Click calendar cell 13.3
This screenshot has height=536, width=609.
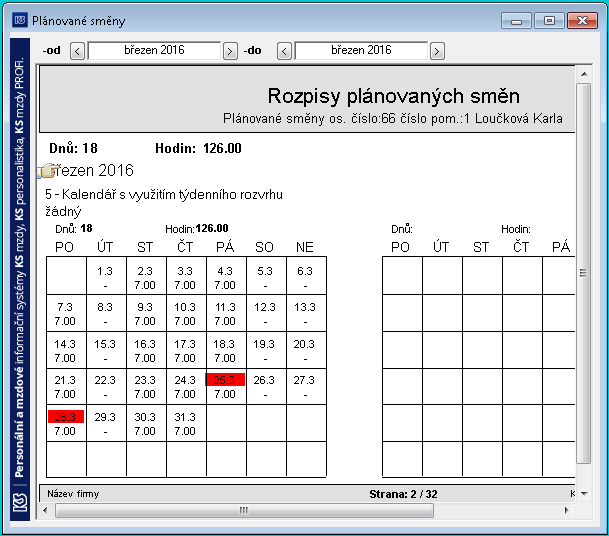[306, 313]
